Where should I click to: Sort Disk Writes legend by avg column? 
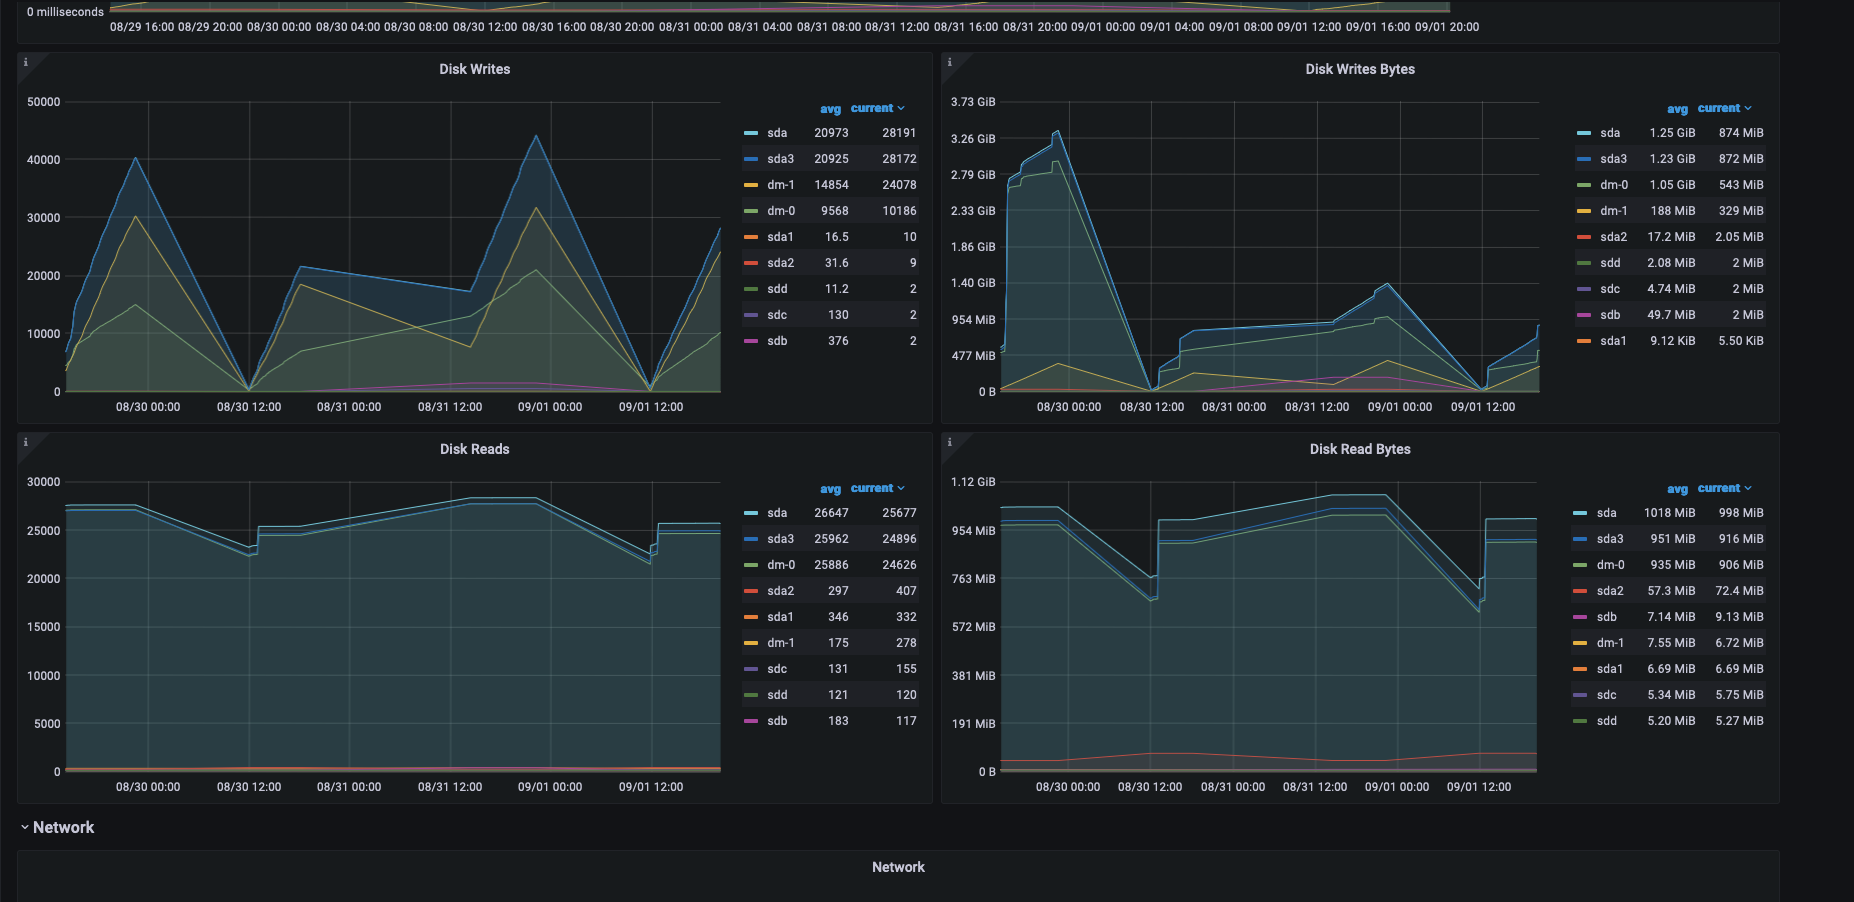click(x=830, y=109)
